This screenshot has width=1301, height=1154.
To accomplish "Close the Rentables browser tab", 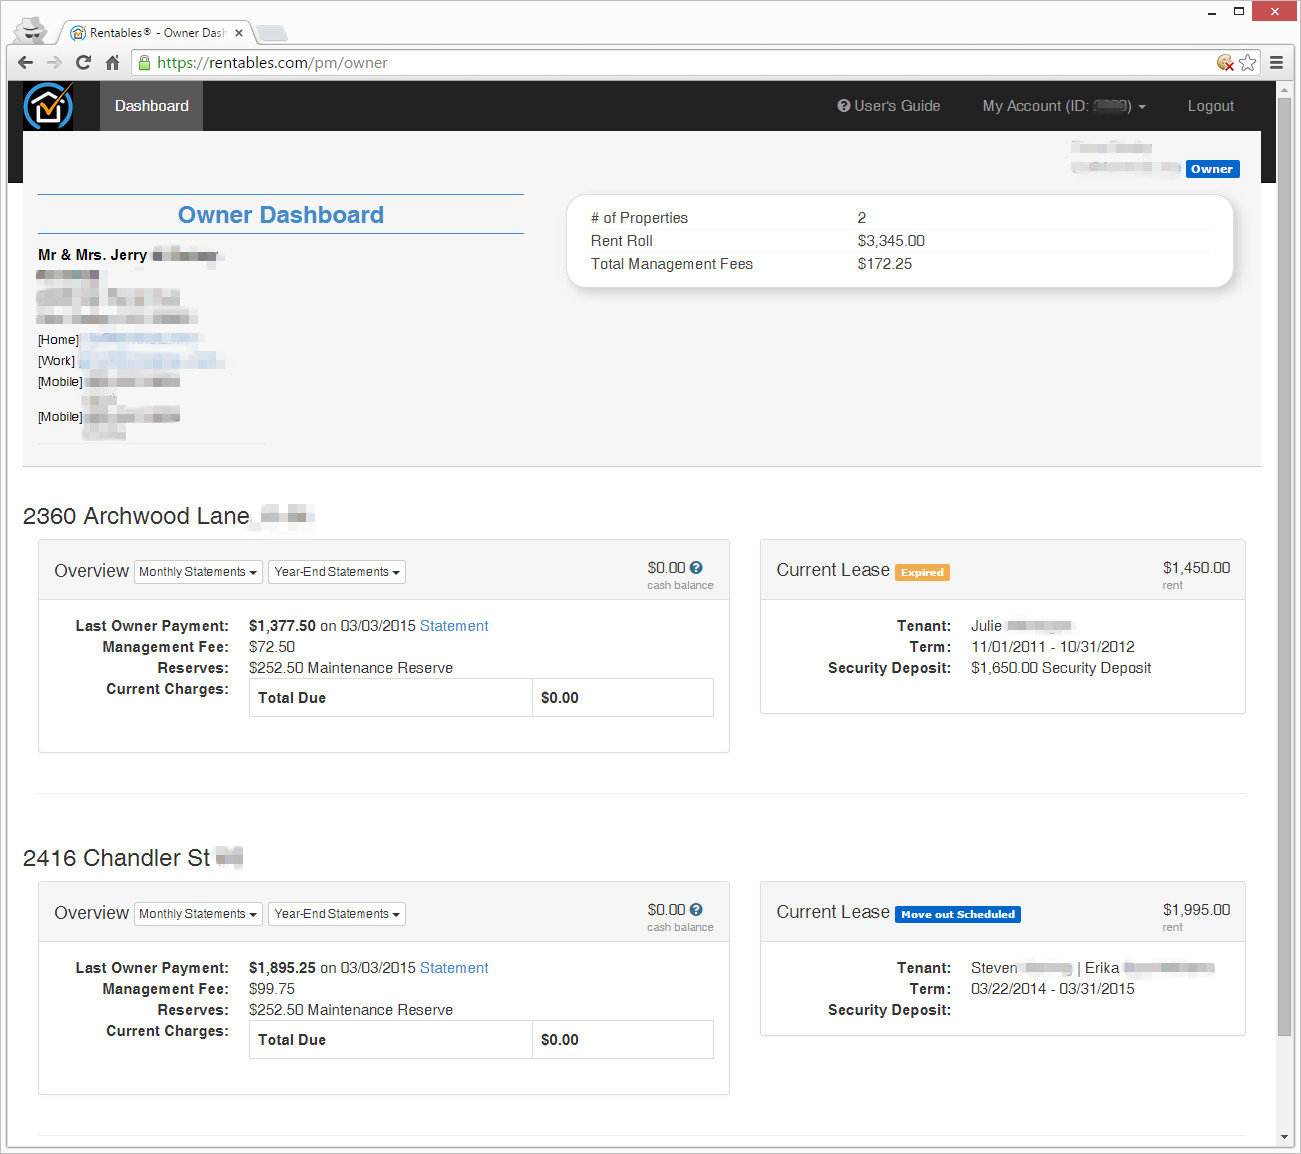I will tap(239, 33).
